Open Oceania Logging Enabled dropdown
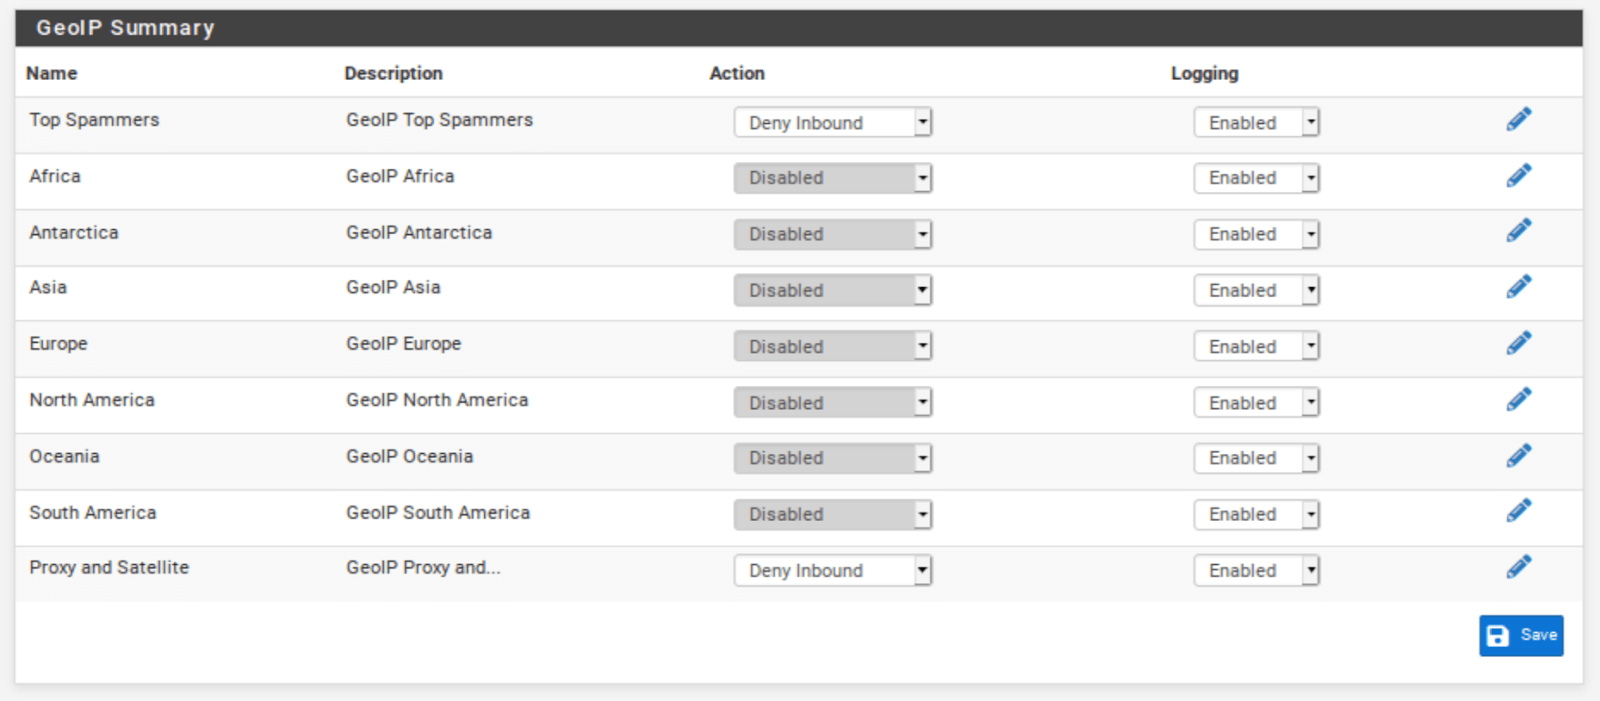Viewport: 1600px width, 701px height. (1256, 458)
